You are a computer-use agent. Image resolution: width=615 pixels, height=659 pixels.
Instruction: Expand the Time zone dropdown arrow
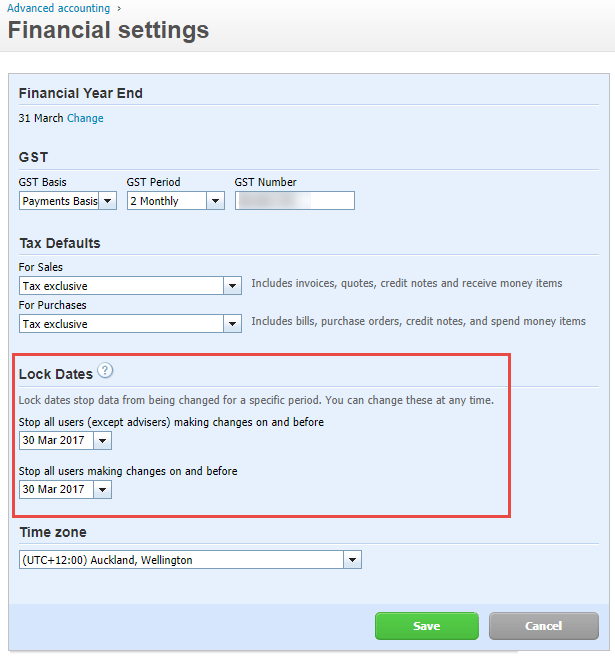click(353, 560)
